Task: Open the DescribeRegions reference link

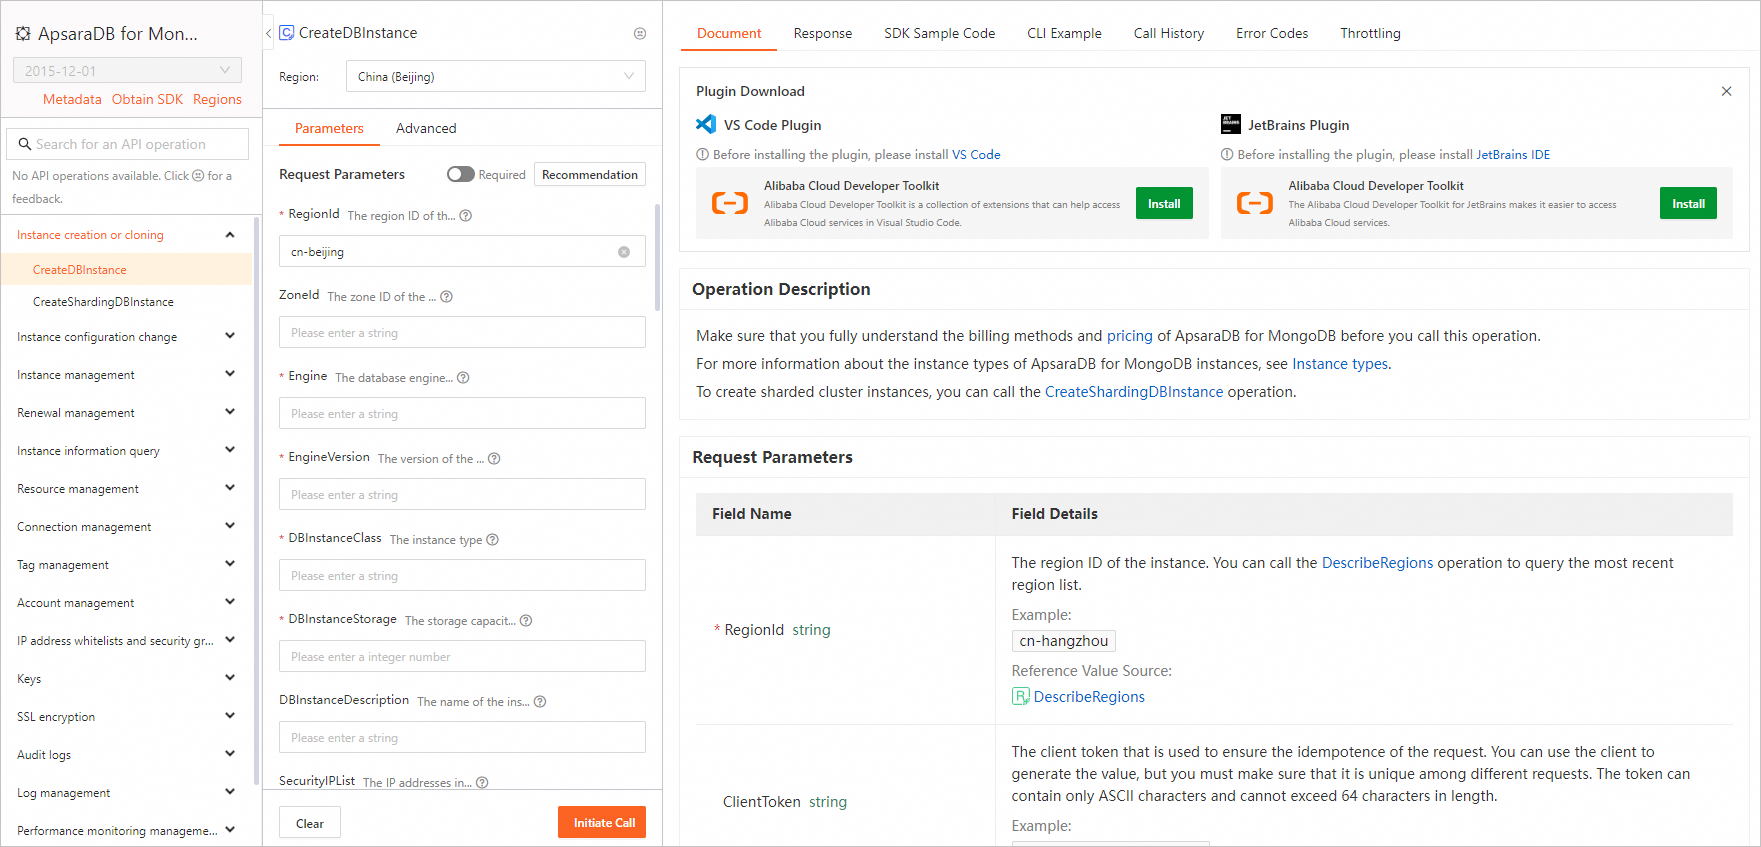Action: (1088, 697)
